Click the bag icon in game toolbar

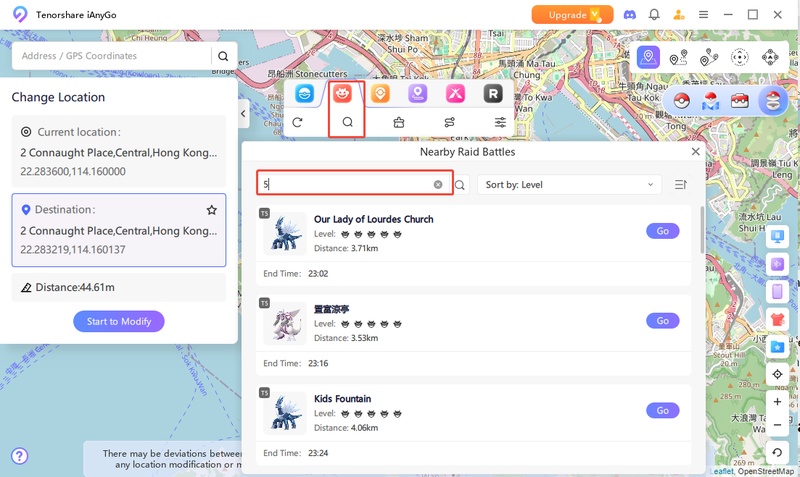click(x=399, y=122)
